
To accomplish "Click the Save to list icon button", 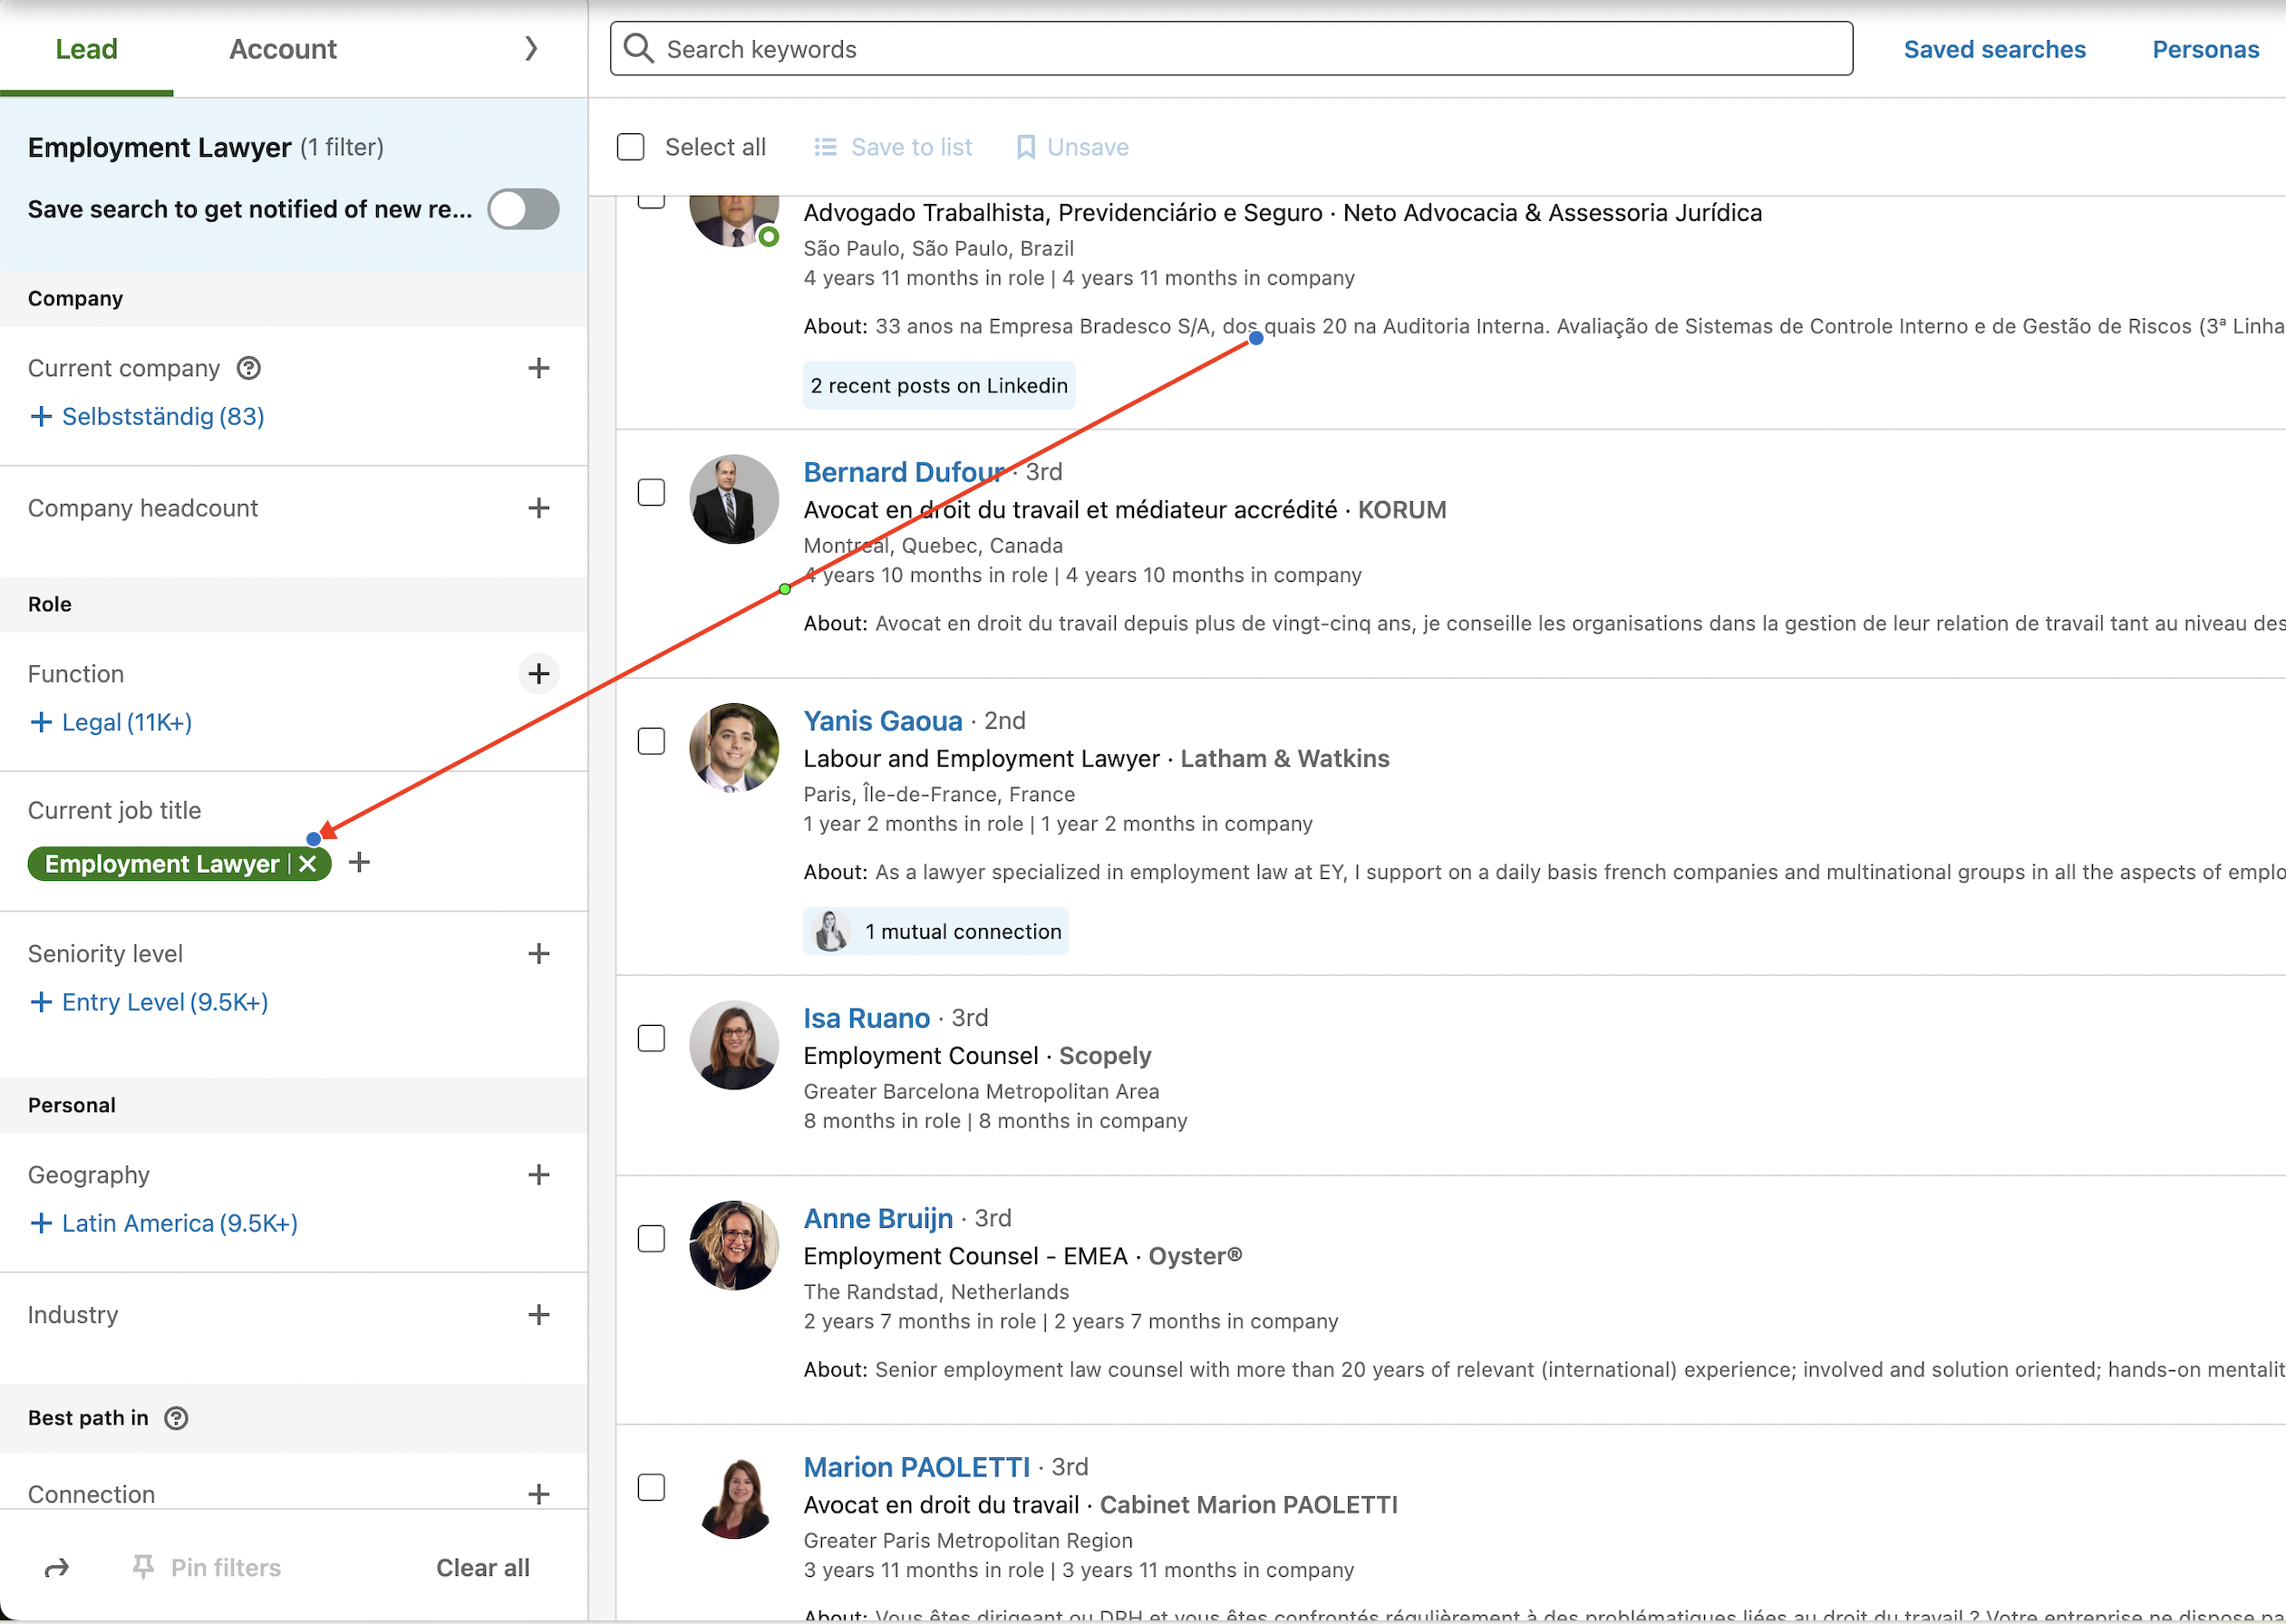I will pyautogui.click(x=828, y=146).
